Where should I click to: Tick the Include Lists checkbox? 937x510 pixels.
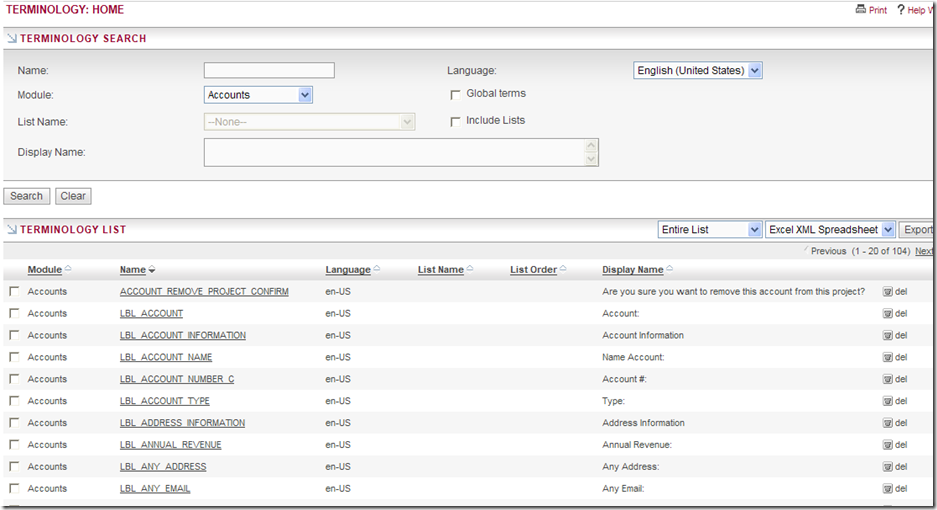455,121
